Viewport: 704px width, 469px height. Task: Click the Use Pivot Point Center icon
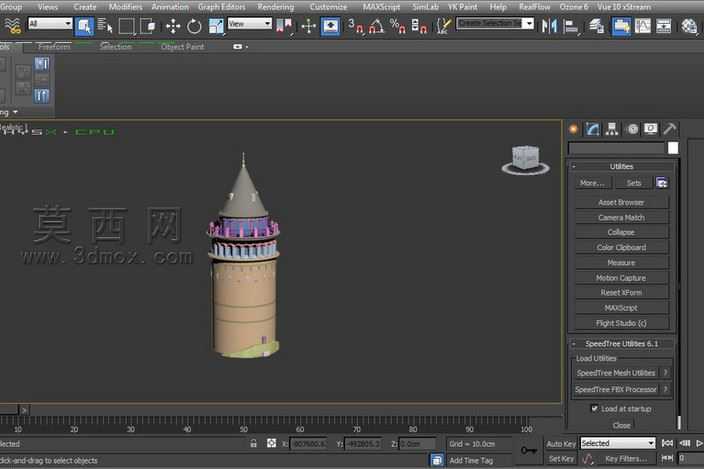click(283, 26)
